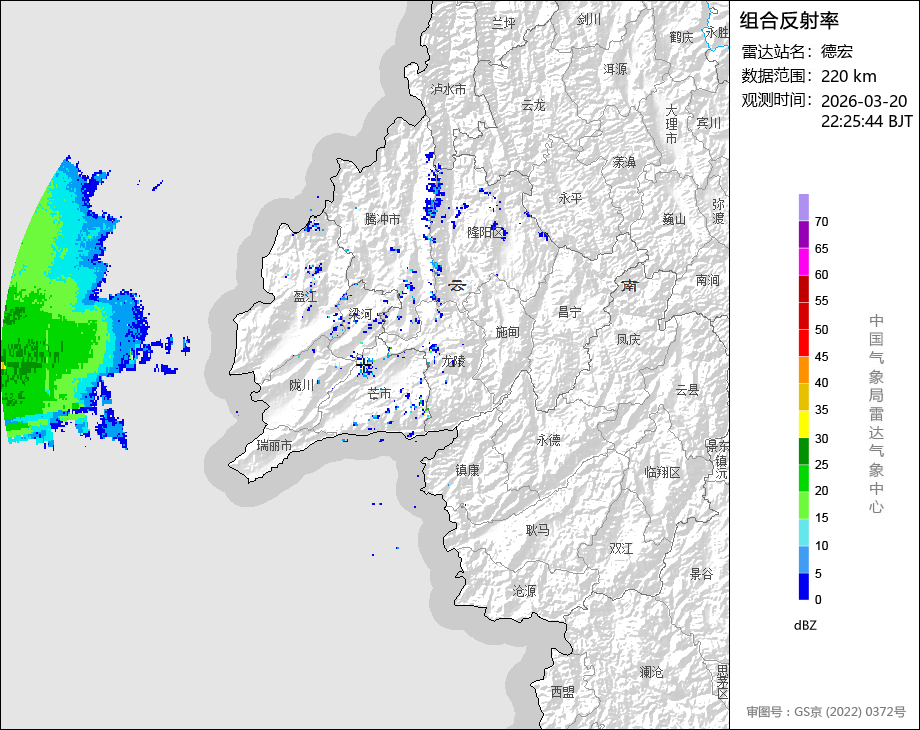Click the light purple 70 dBZ legend swatch
The image size is (920, 730).
pyautogui.click(x=804, y=207)
